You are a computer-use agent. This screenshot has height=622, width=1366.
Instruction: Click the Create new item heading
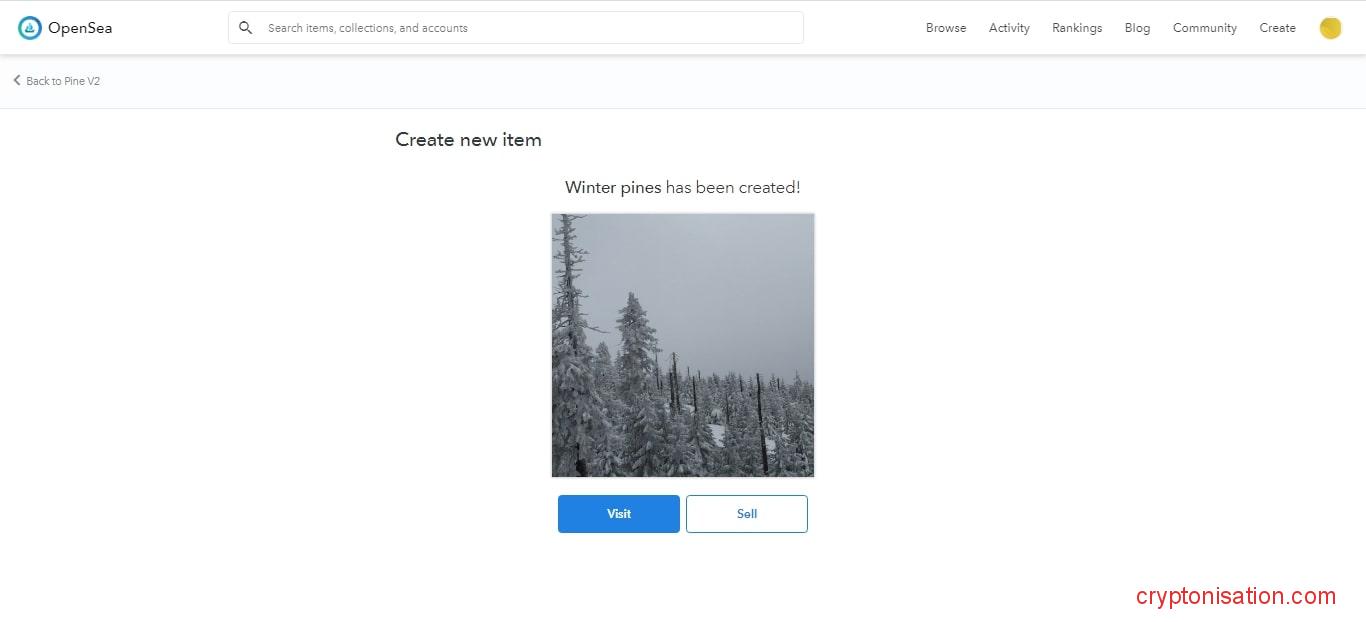pos(468,140)
